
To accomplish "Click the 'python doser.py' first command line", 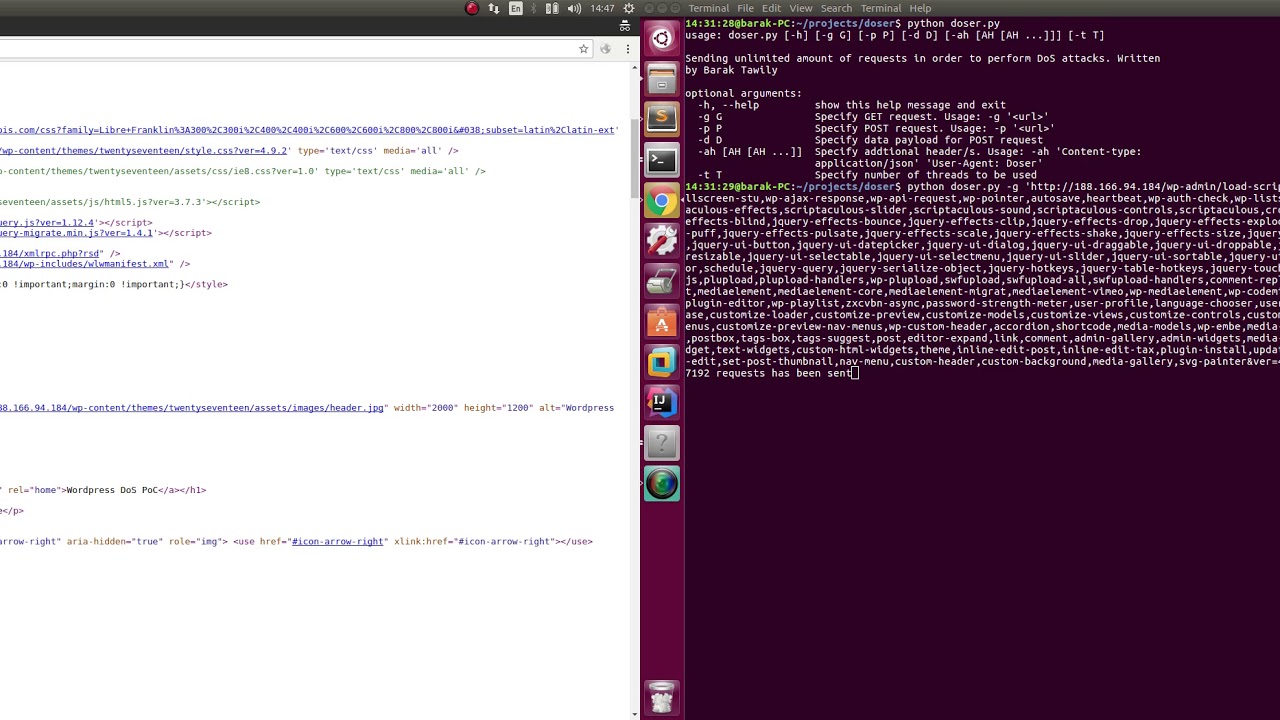I will click(x=953, y=23).
